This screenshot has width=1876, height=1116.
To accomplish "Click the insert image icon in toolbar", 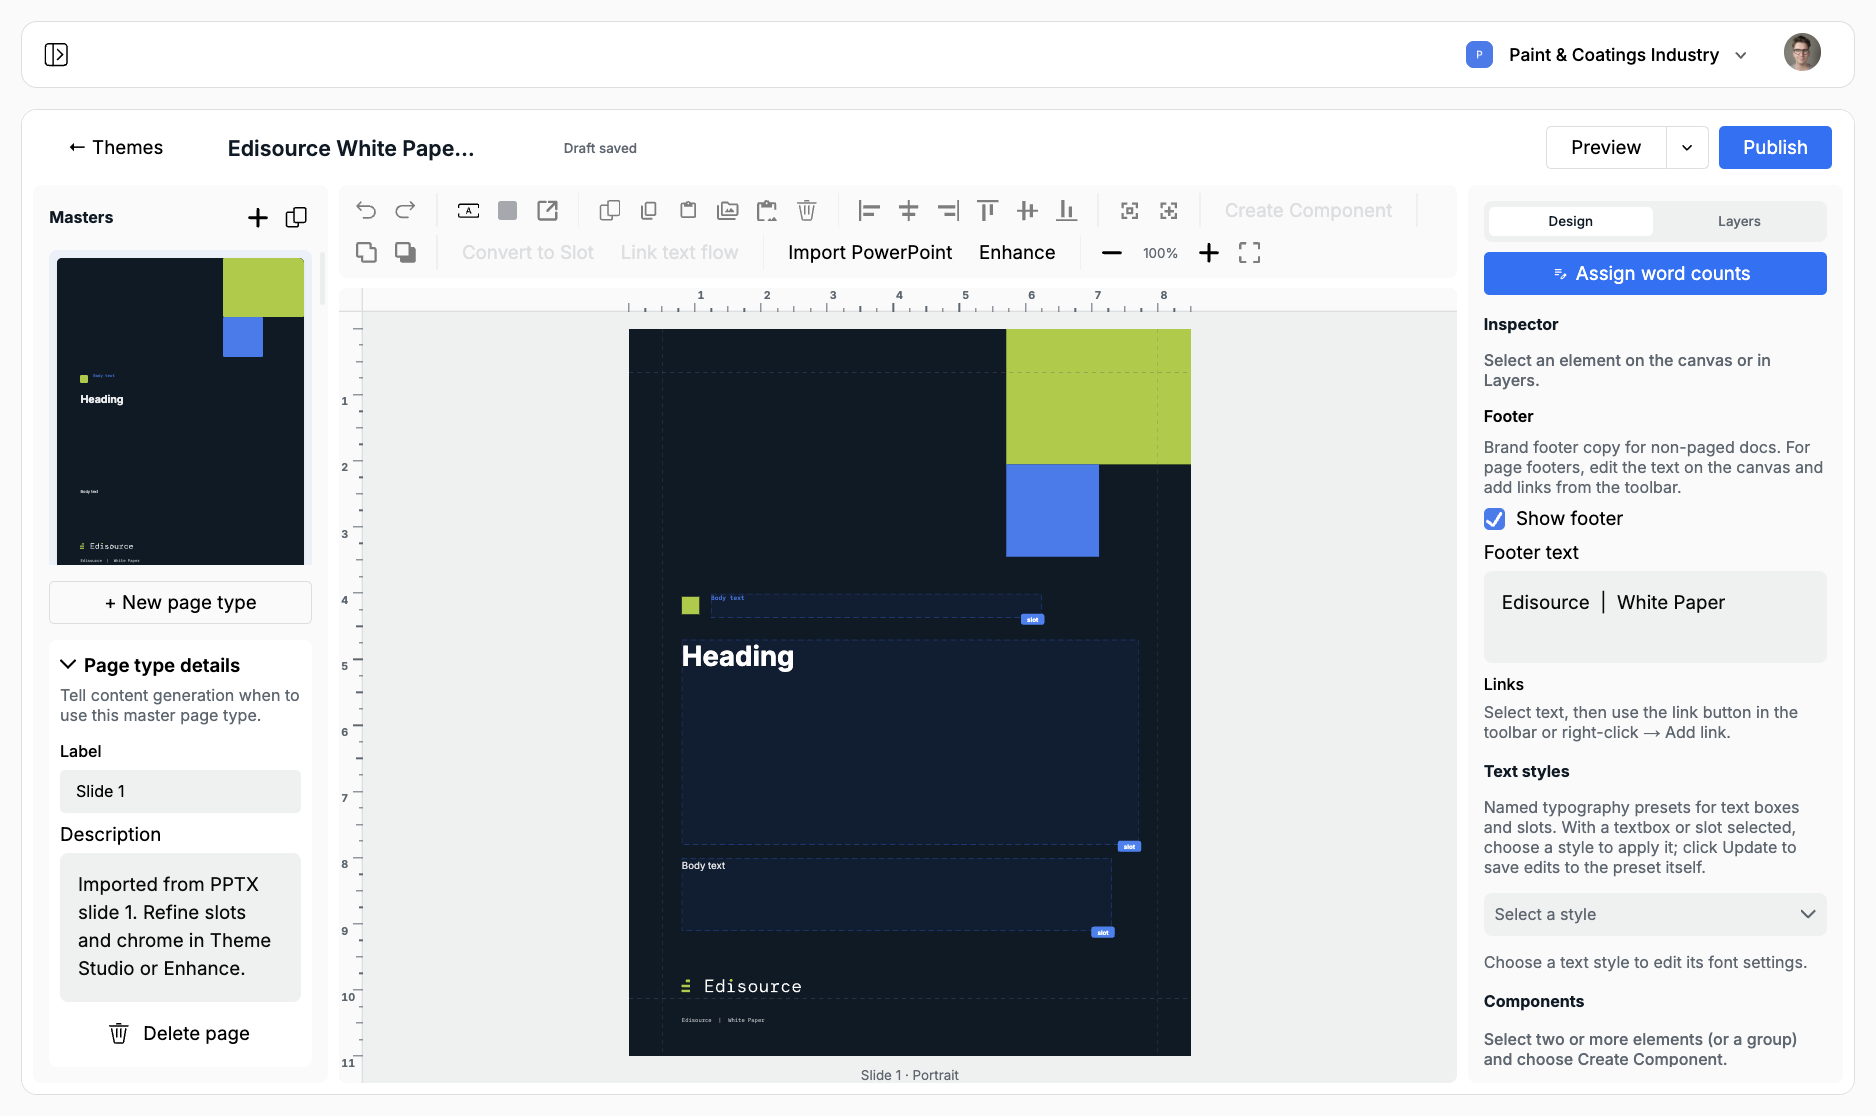I will pyautogui.click(x=728, y=210).
